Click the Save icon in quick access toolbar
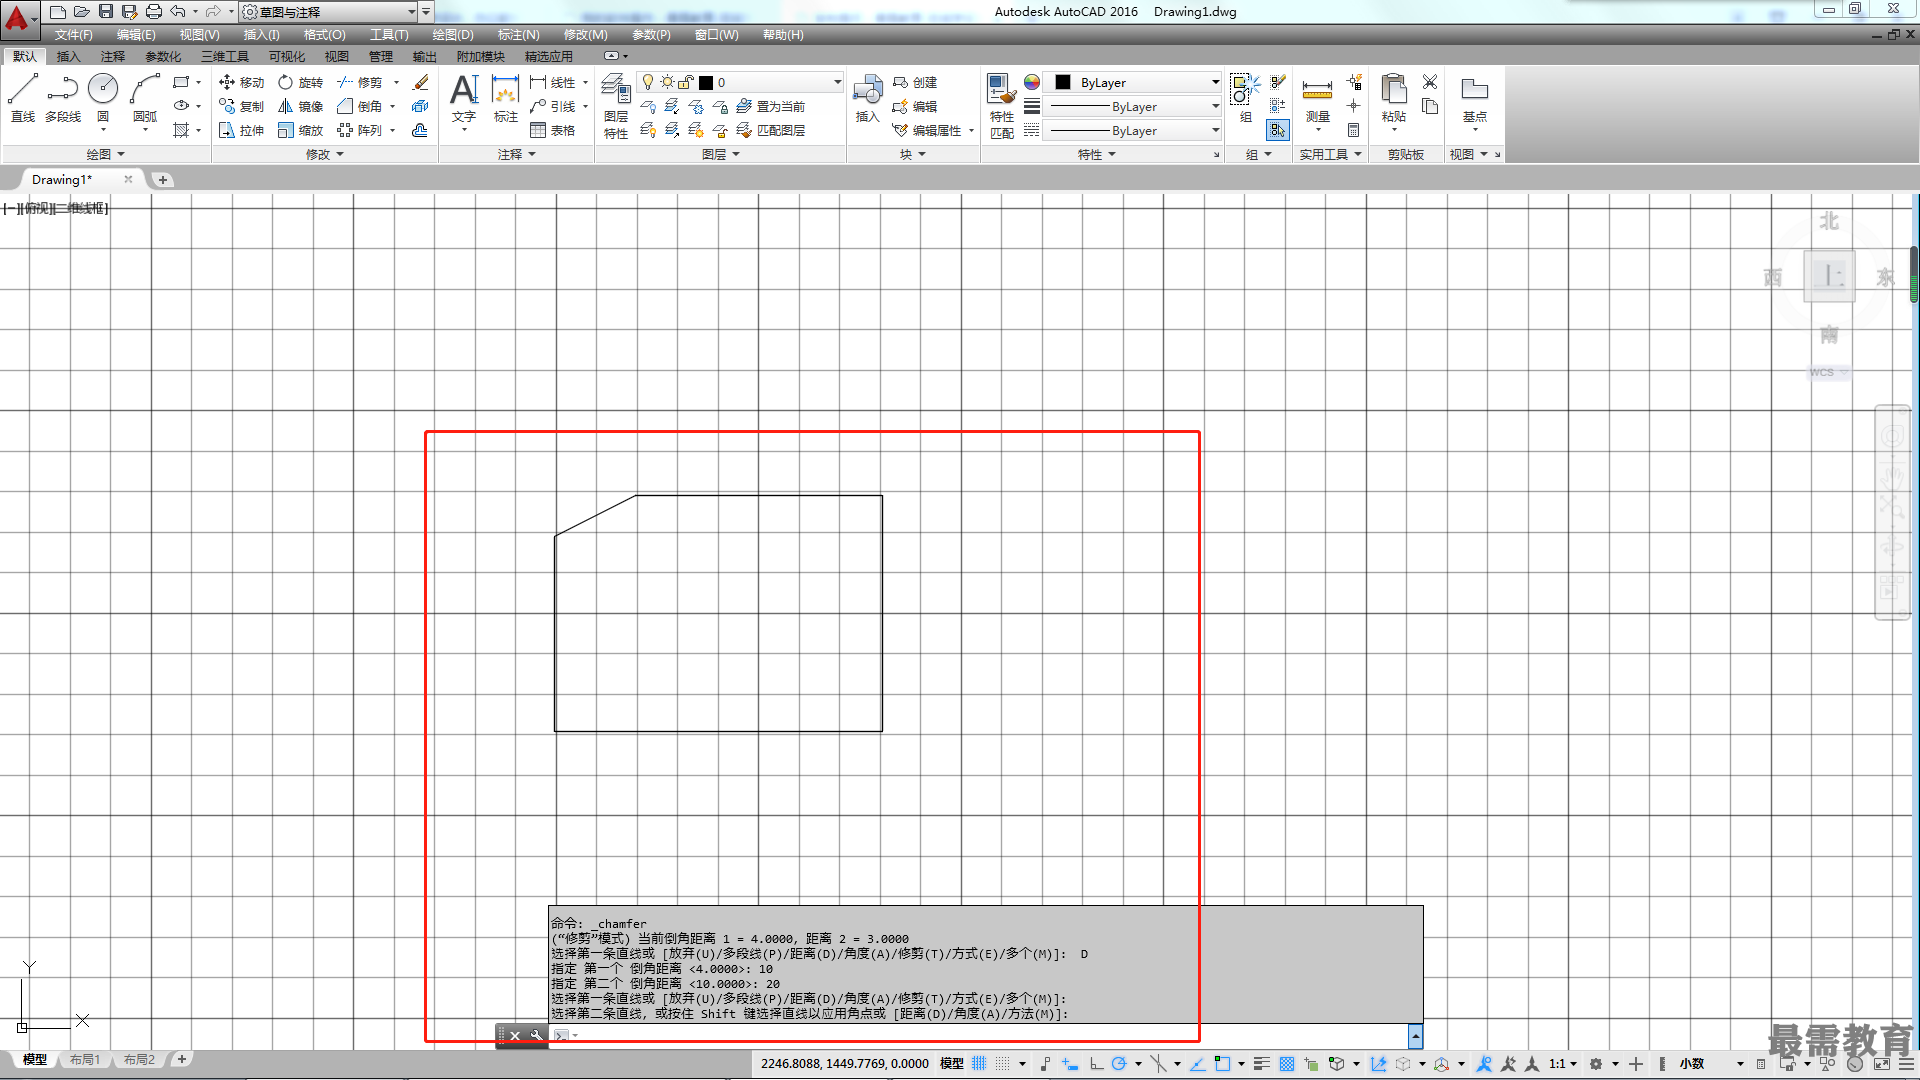 point(105,11)
